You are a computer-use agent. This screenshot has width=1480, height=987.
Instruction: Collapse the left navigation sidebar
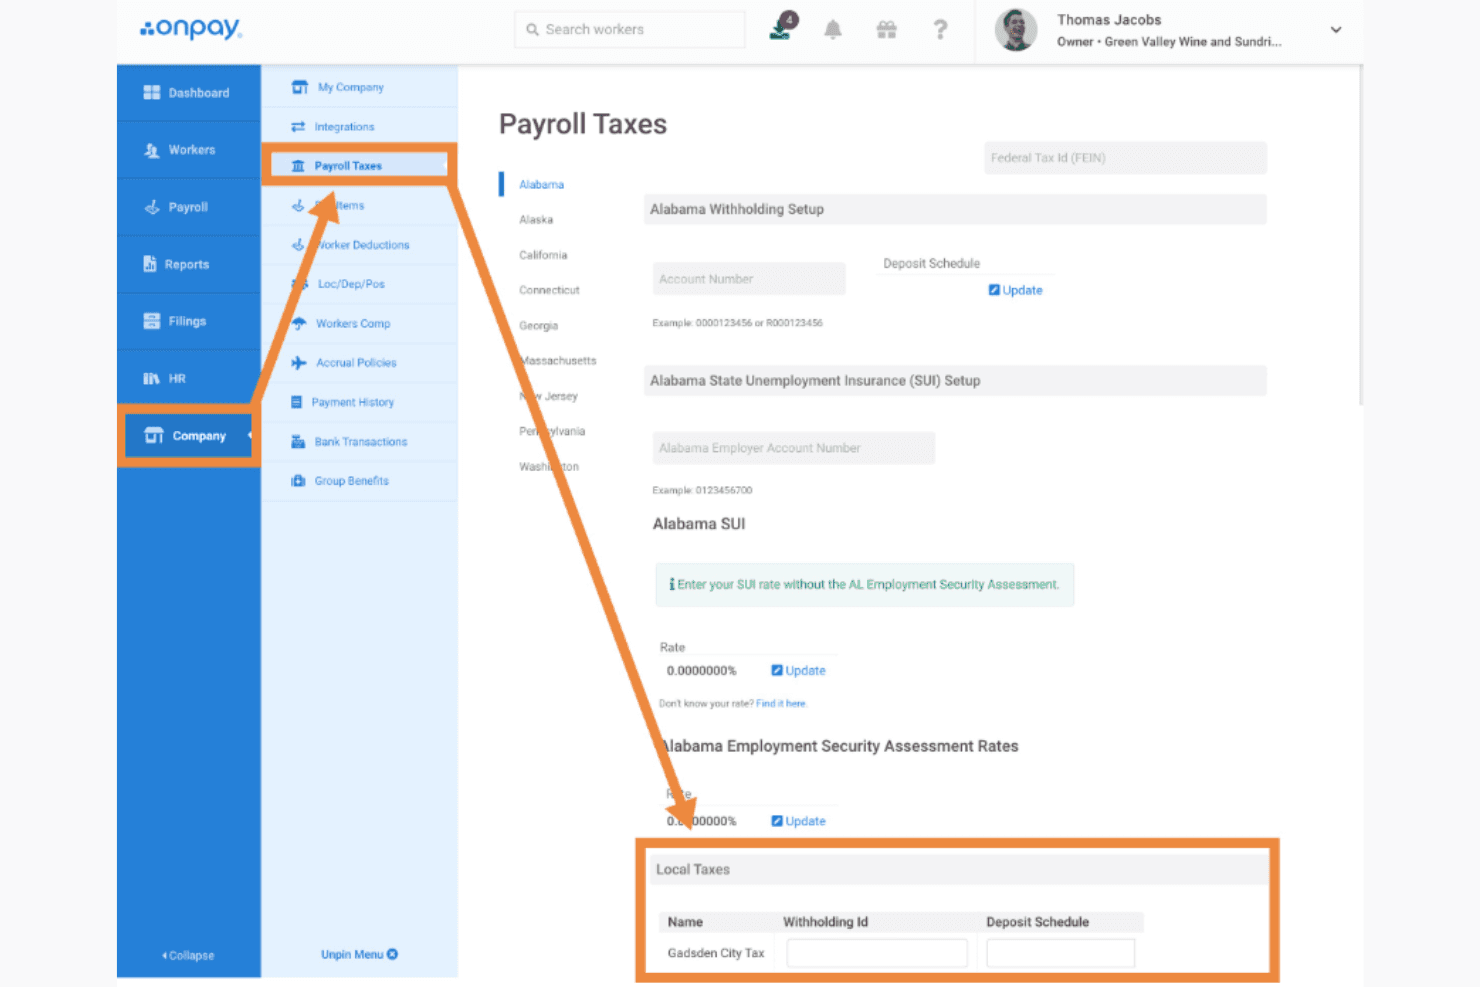(188, 956)
